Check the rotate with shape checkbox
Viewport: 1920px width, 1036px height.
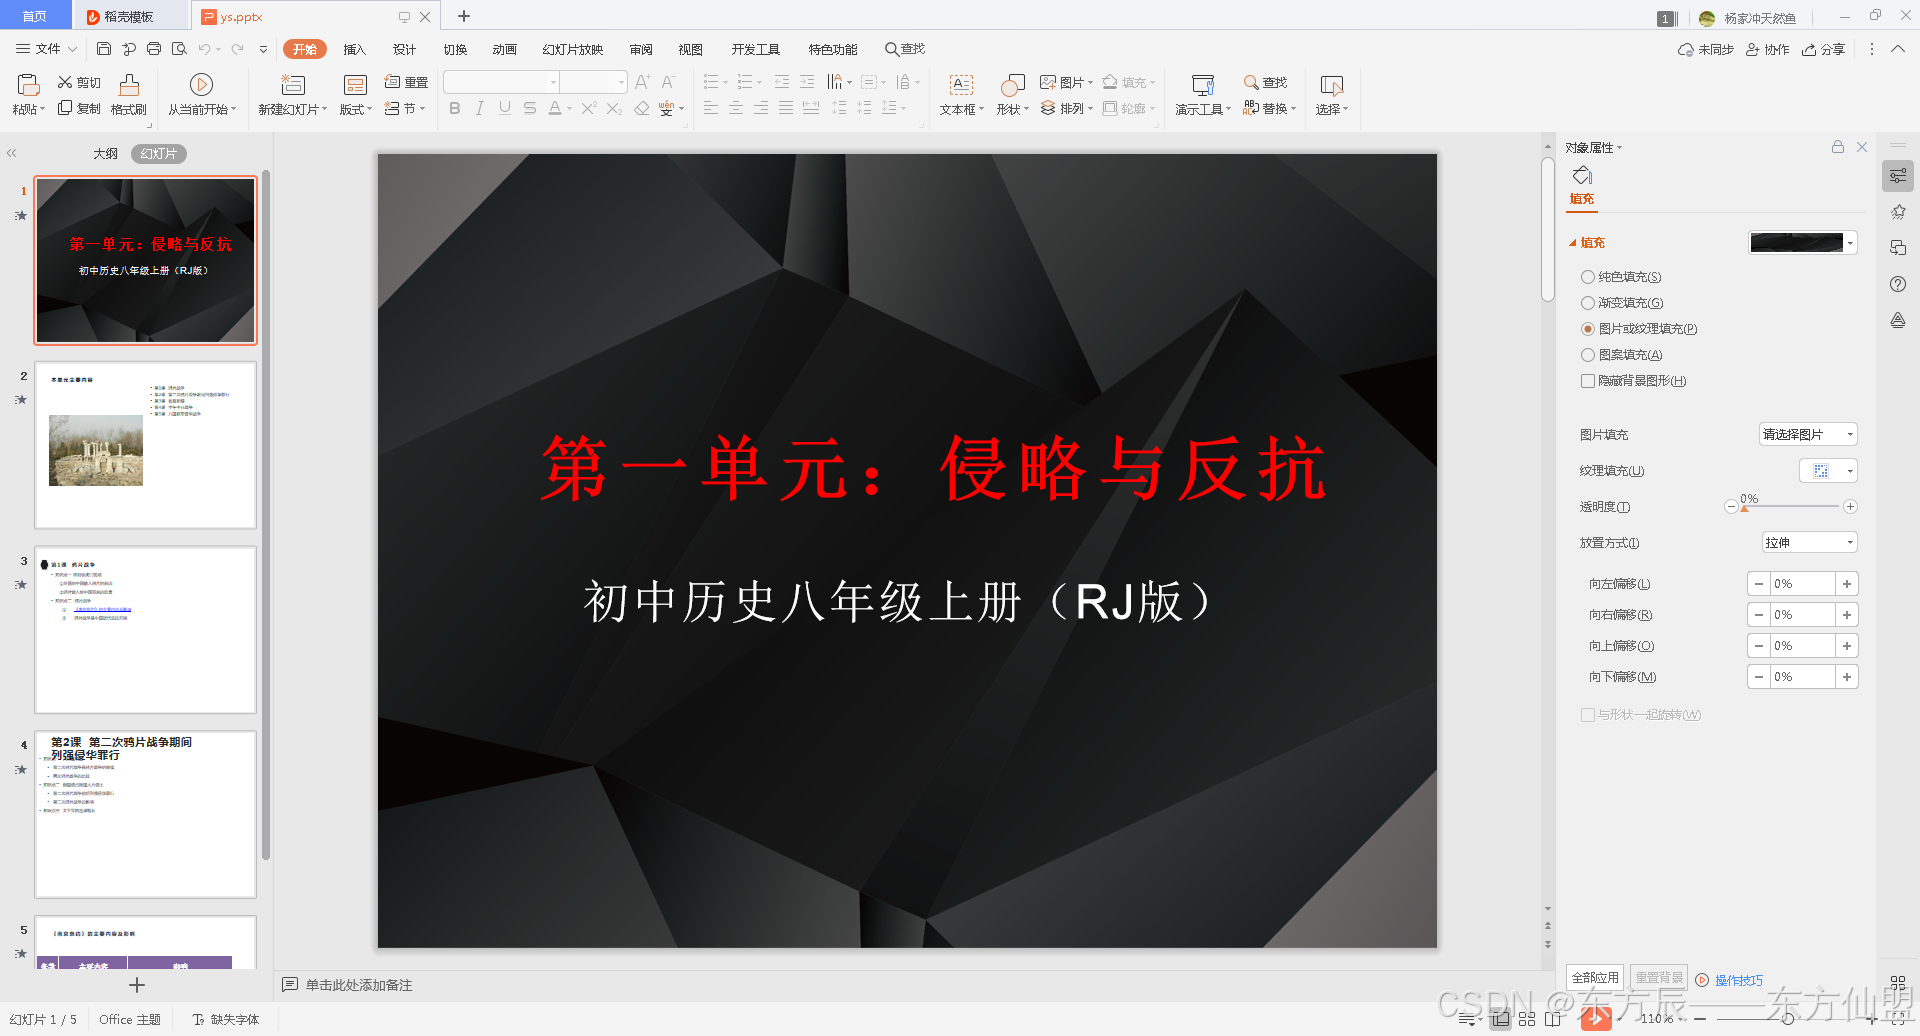[1588, 715]
